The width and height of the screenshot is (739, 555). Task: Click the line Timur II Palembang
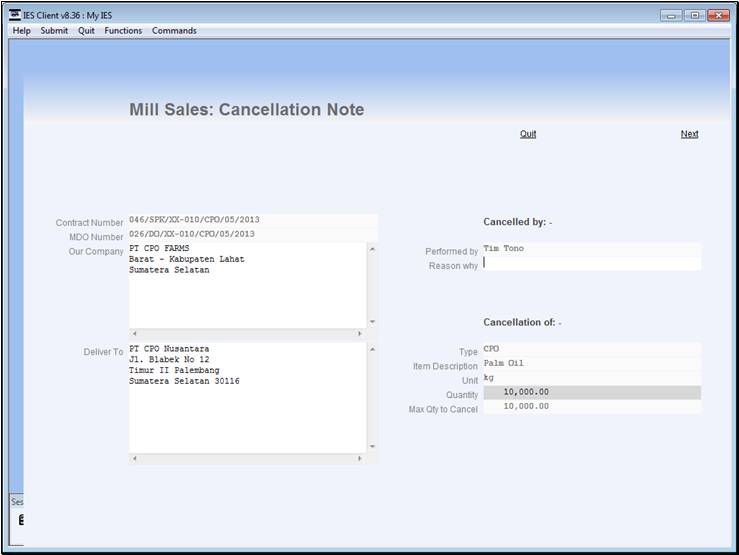(174, 370)
